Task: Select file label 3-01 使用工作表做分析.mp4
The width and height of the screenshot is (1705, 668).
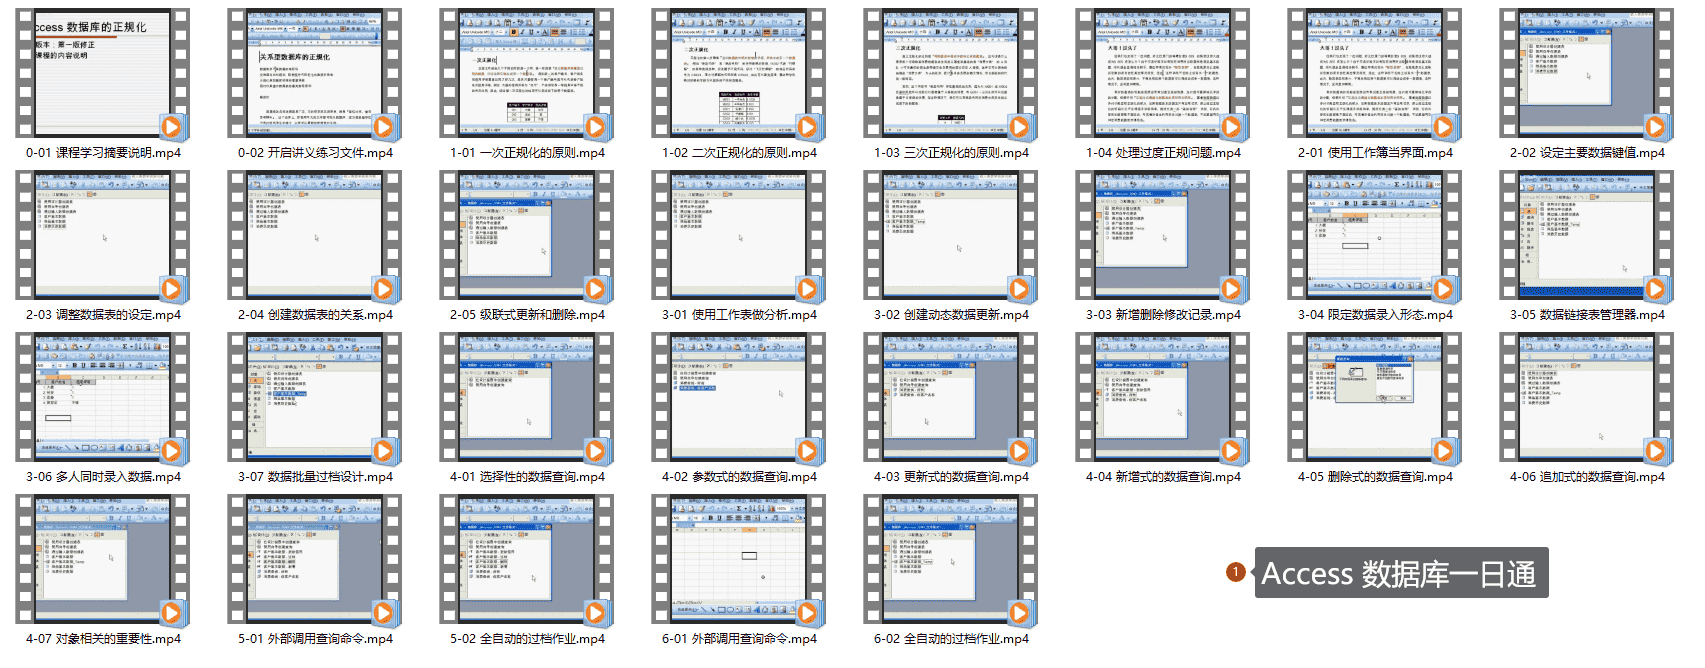Action: (x=739, y=315)
